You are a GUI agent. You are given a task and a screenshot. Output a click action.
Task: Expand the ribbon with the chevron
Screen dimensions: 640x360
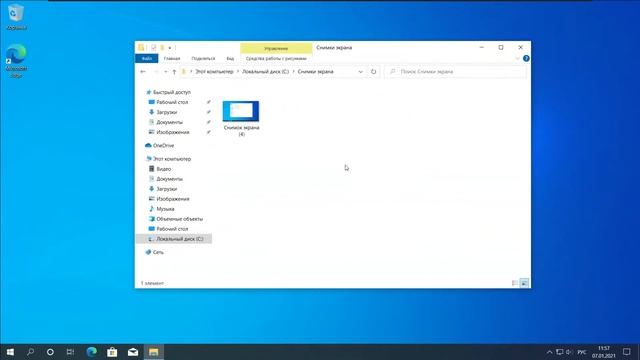pos(517,58)
